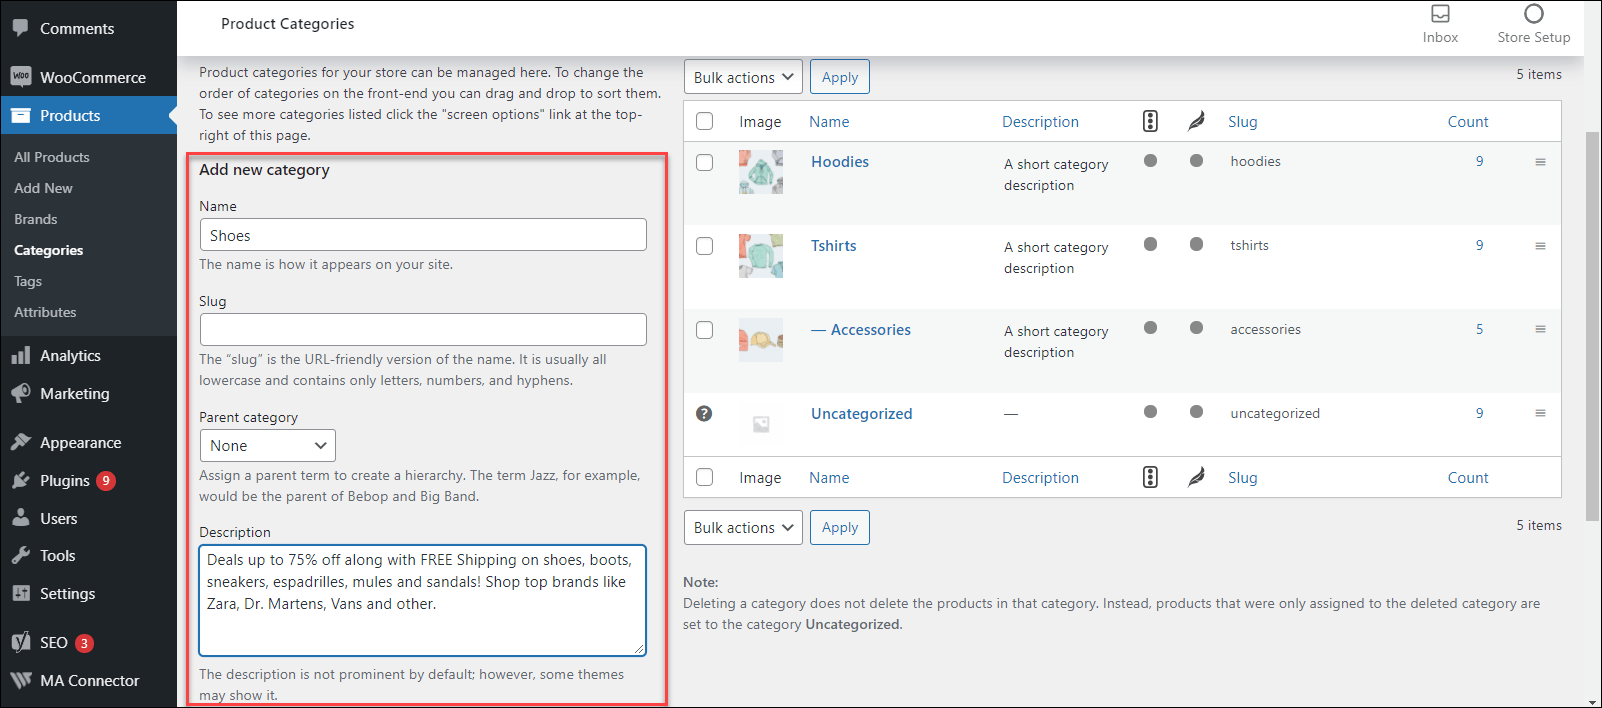The height and width of the screenshot is (708, 1602).
Task: Expand the Parent category dropdown
Action: coord(267,446)
